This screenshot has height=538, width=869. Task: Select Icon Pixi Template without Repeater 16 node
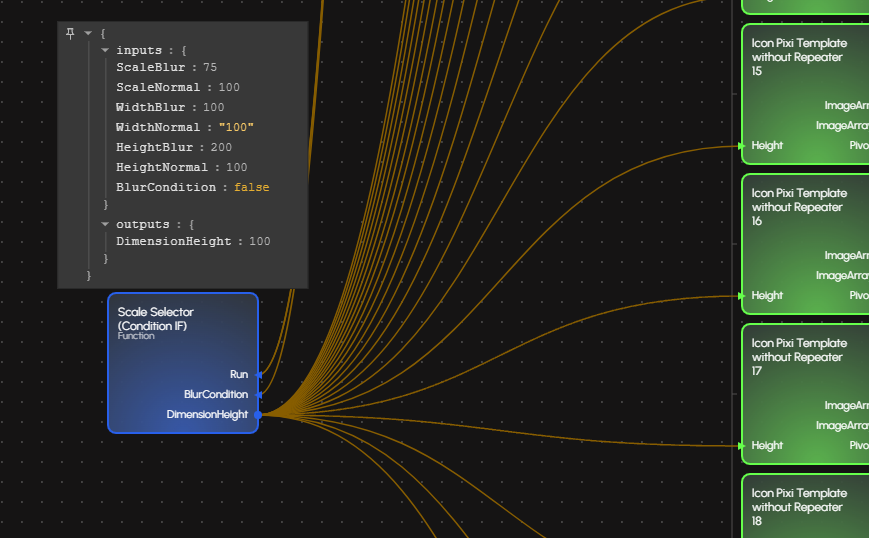(x=805, y=244)
